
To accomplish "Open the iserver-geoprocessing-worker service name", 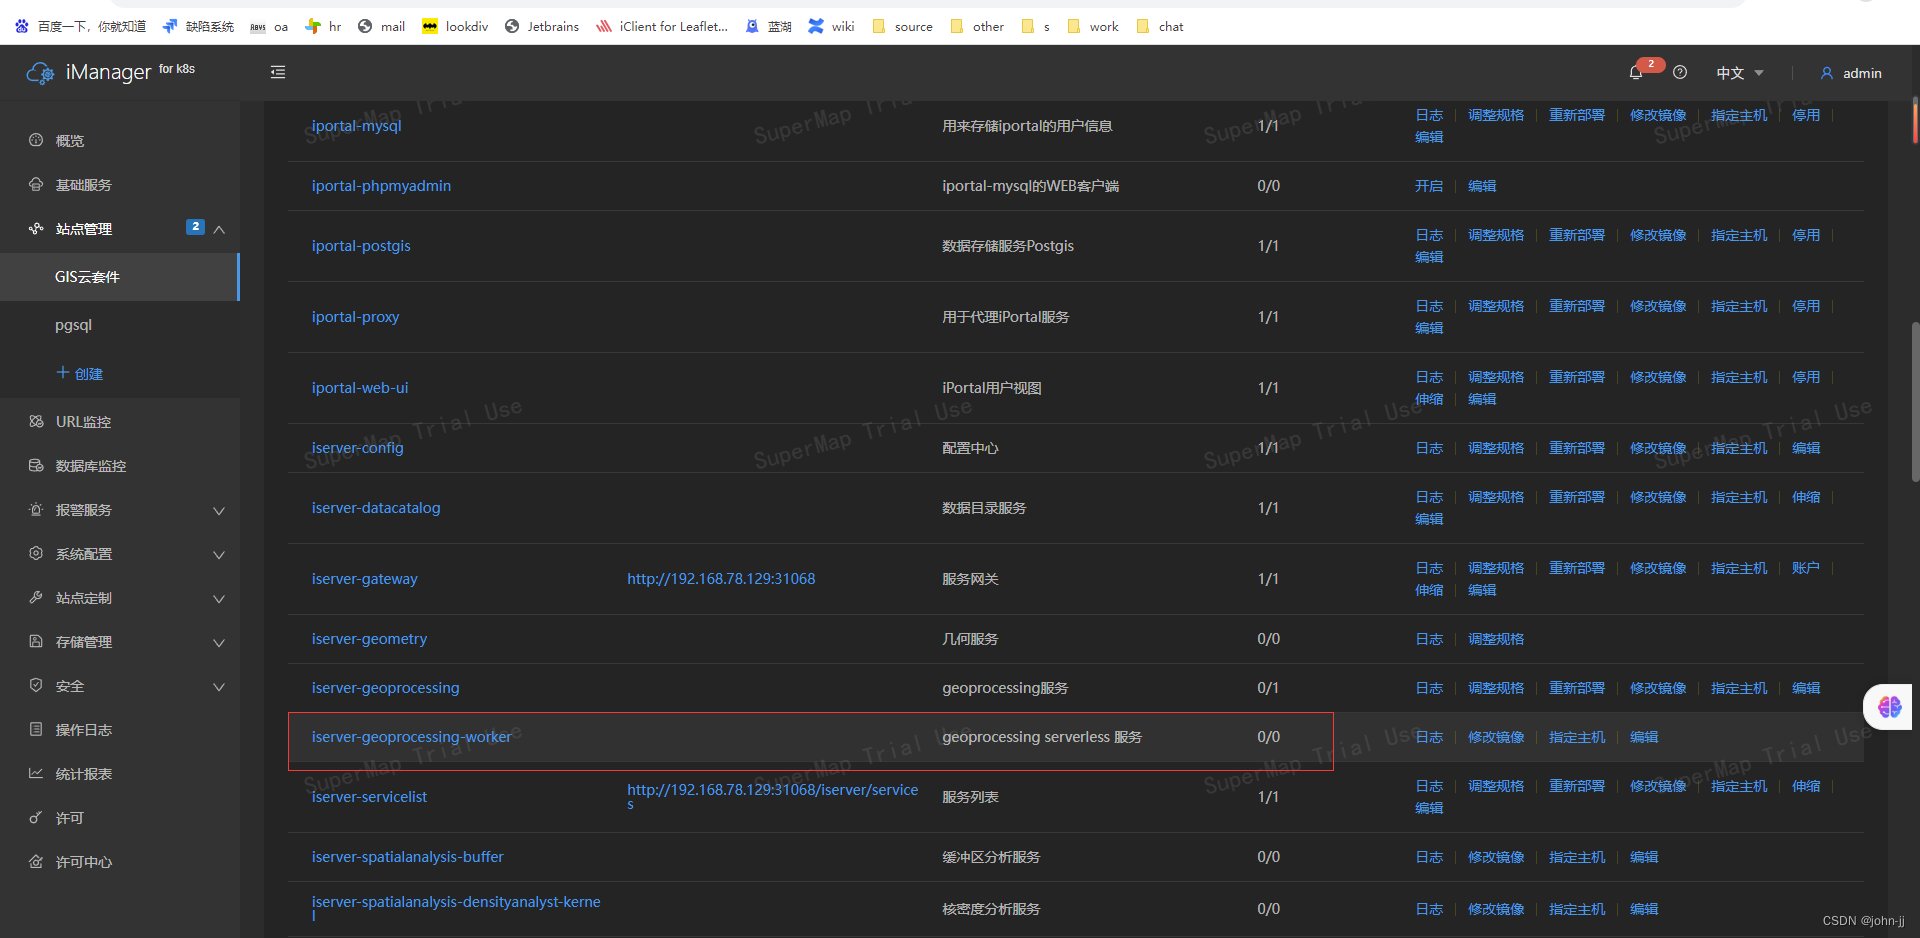I will (411, 737).
